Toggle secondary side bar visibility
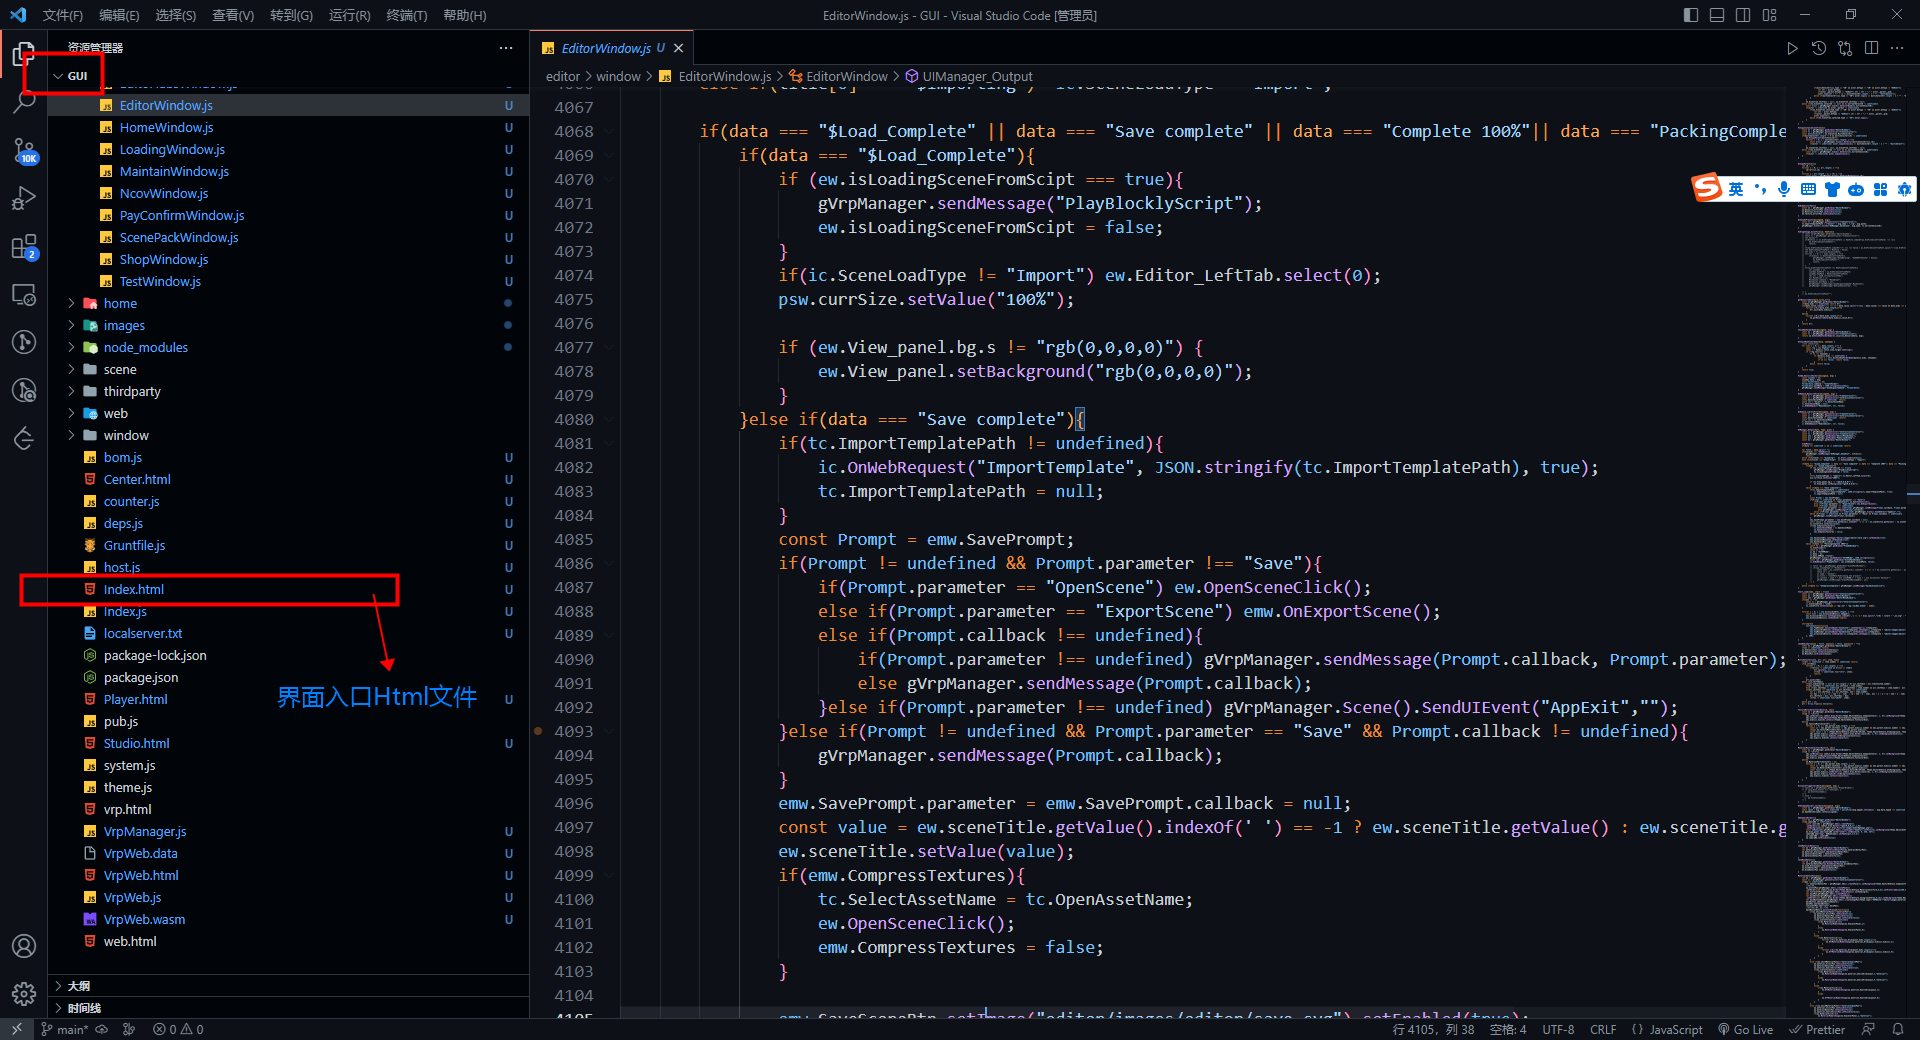The image size is (1920, 1040). pyautogui.click(x=1743, y=15)
